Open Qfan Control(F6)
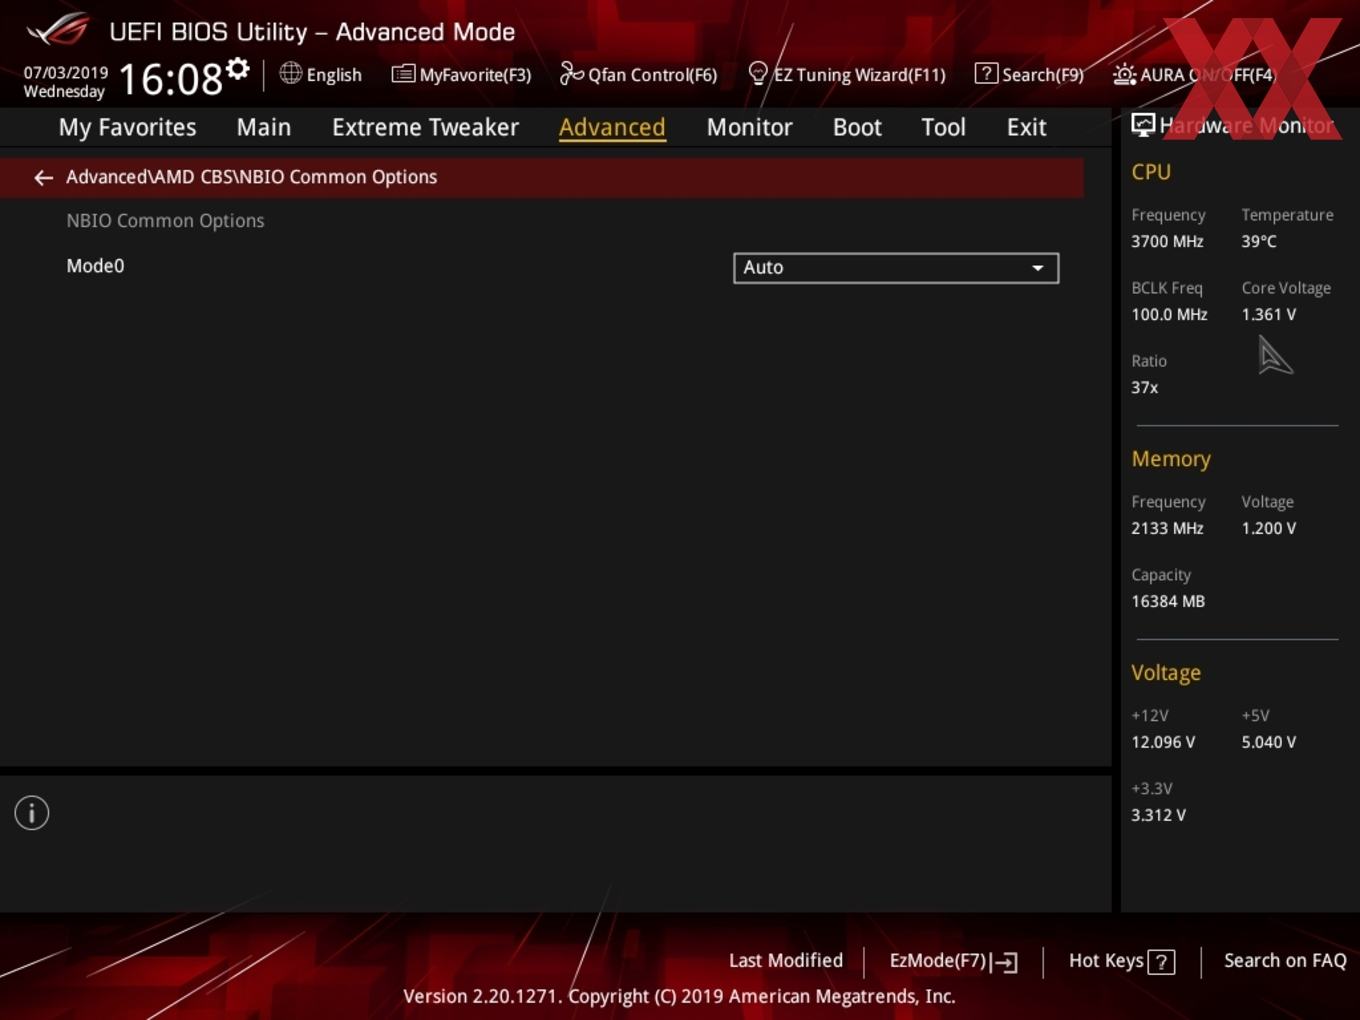The width and height of the screenshot is (1360, 1020). [638, 74]
